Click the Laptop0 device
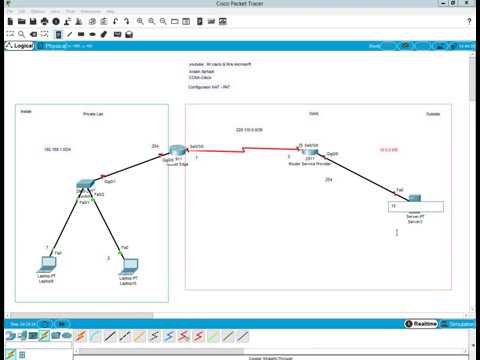This screenshot has height=360, width=480. coord(47,264)
